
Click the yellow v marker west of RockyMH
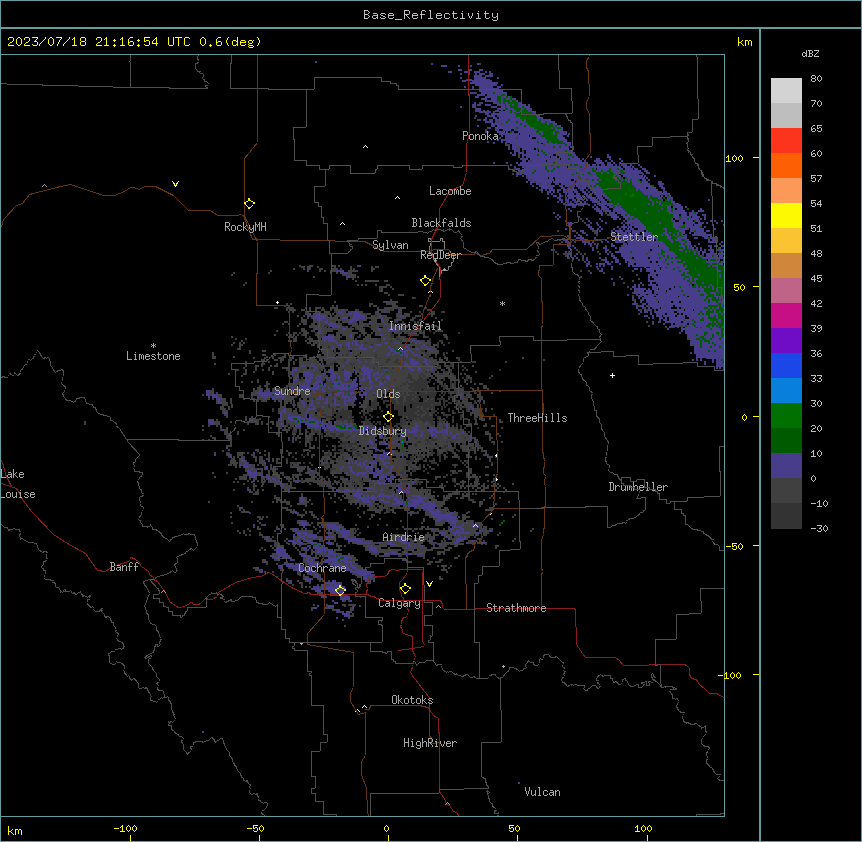tap(175, 184)
